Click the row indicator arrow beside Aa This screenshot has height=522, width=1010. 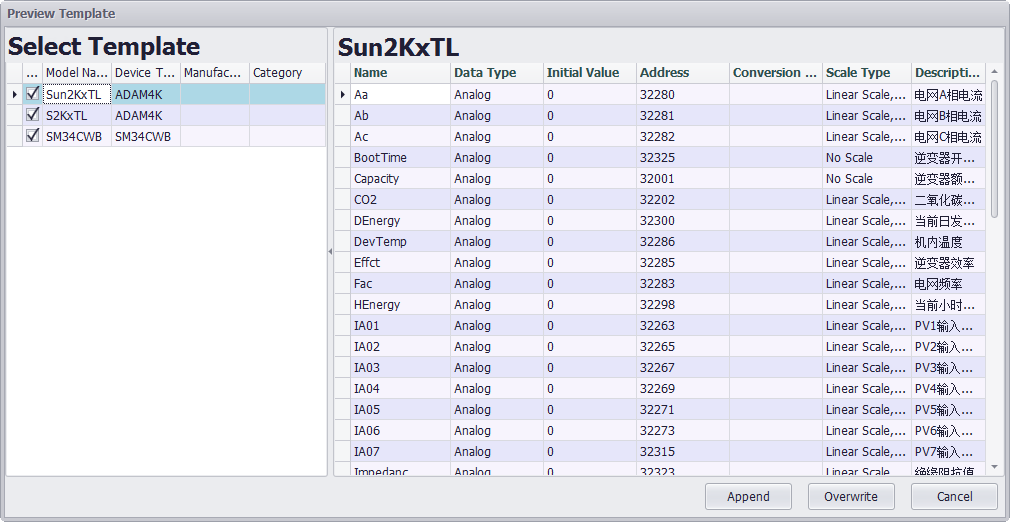click(x=343, y=94)
